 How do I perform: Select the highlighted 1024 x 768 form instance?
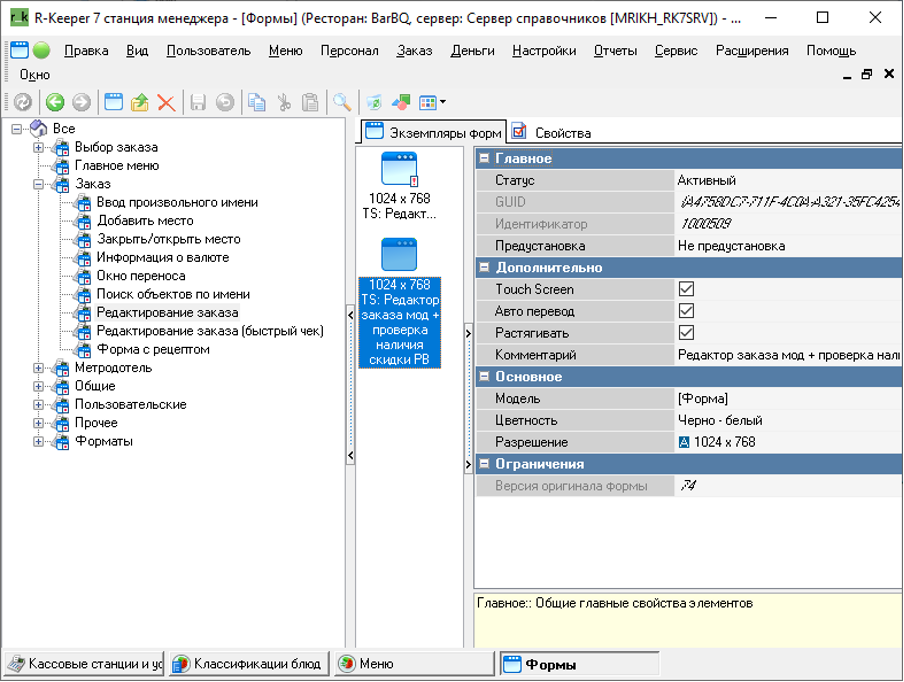(399, 303)
